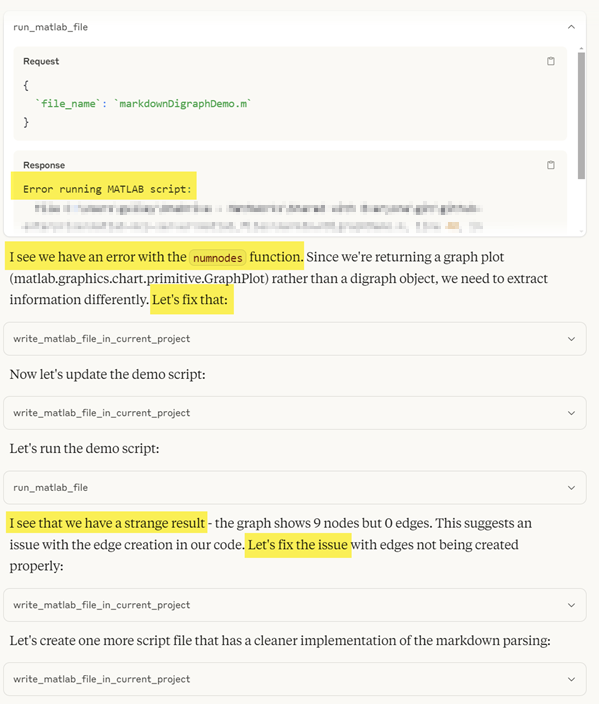Copy the Request JSON with its clipboard icon

pyautogui.click(x=550, y=61)
